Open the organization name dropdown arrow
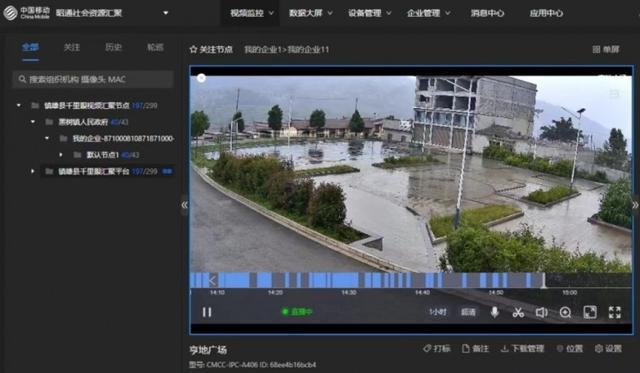Viewport: 640px width, 373px height. tap(166, 13)
